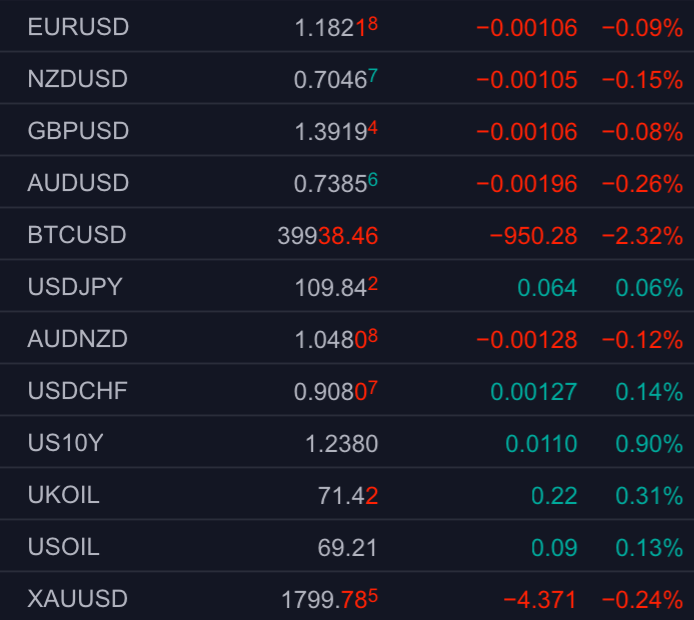Image resolution: width=694 pixels, height=620 pixels.
Task: Click USDJPY last price 109.84
Action: click(335, 288)
